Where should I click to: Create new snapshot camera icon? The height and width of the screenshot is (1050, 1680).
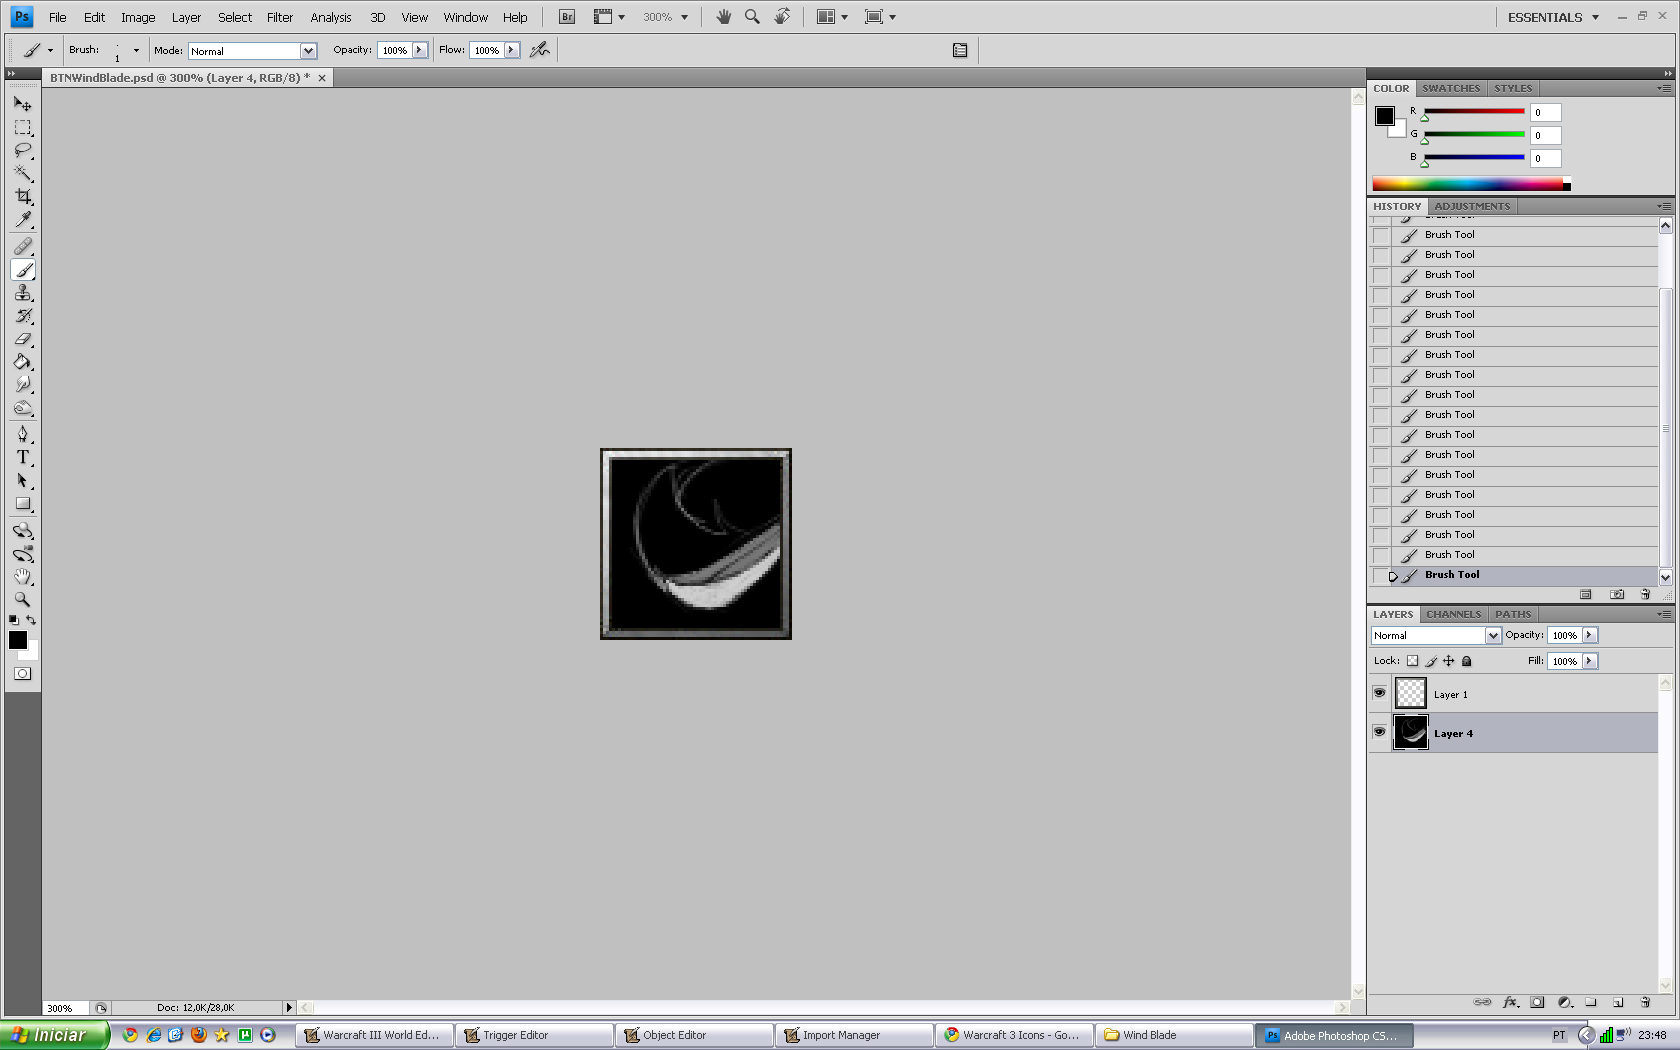pyautogui.click(x=1617, y=594)
